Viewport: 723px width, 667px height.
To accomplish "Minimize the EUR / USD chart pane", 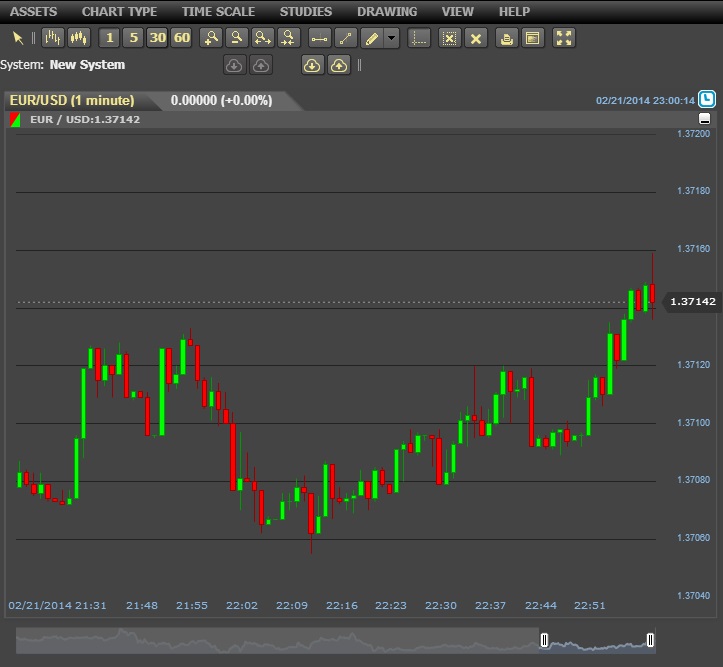I will coord(704,119).
